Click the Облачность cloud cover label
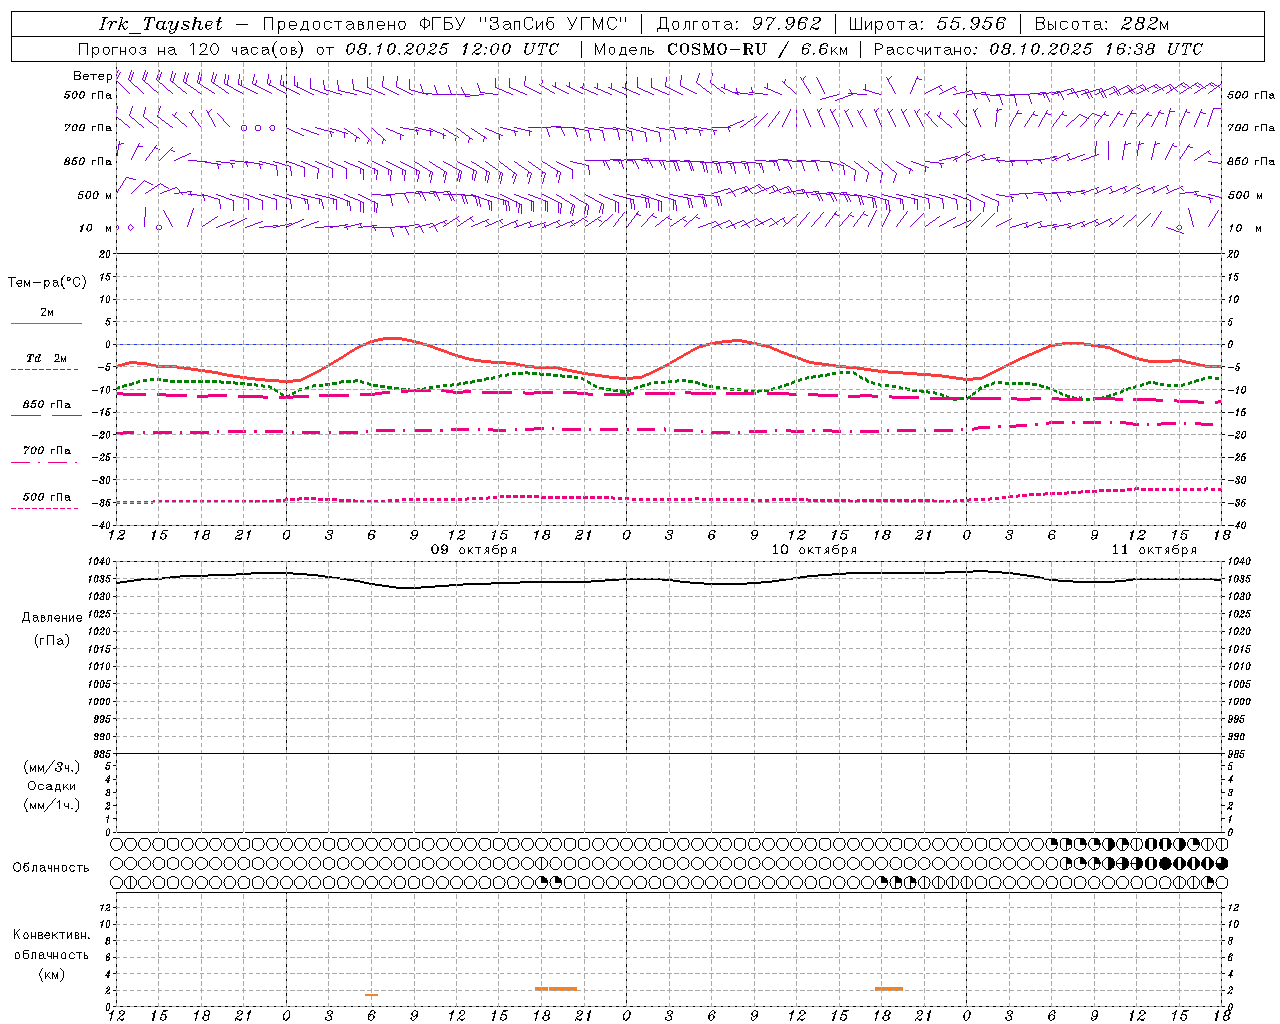Screen dimensions: 1280x1024 pos(51,868)
